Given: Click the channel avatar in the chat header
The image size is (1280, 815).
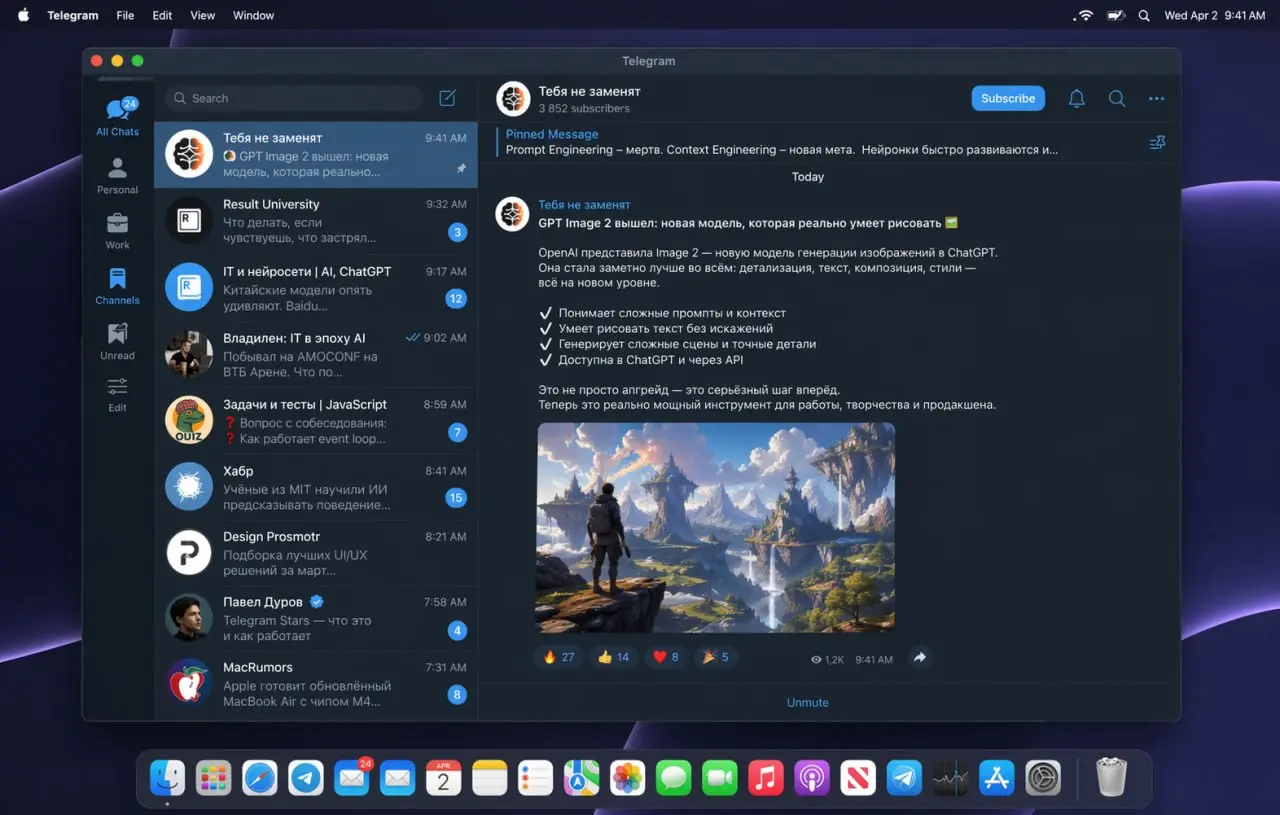Looking at the screenshot, I should [x=513, y=98].
